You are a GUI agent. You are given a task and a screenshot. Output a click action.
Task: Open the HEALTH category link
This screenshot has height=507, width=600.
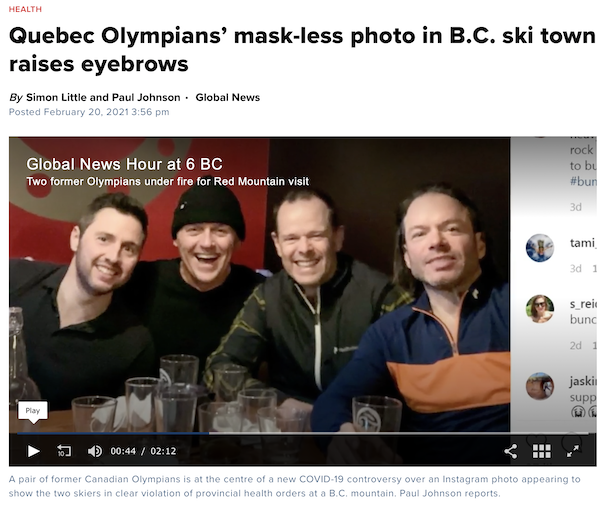[25, 9]
